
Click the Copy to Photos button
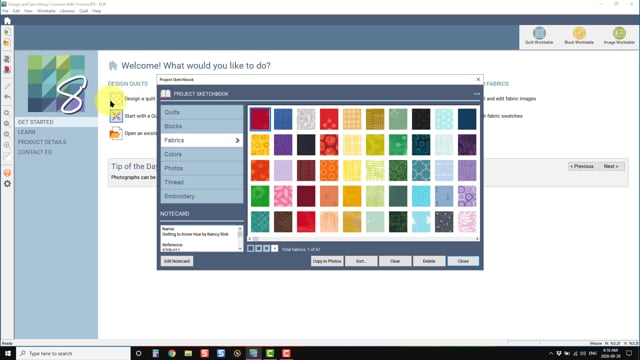[x=327, y=261]
